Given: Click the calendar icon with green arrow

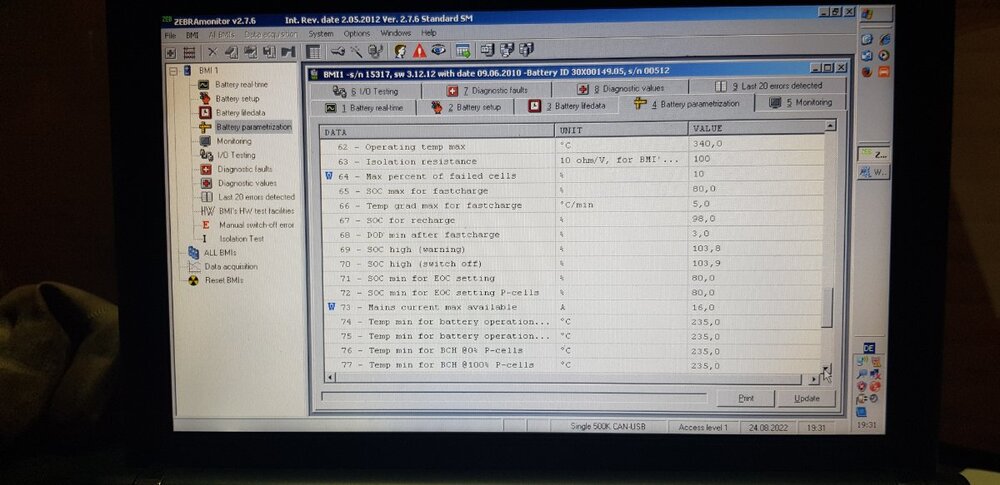Looking at the screenshot, I should pyautogui.click(x=463, y=50).
